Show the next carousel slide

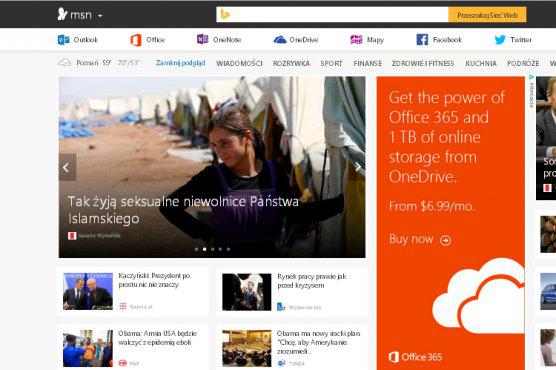coord(358,167)
